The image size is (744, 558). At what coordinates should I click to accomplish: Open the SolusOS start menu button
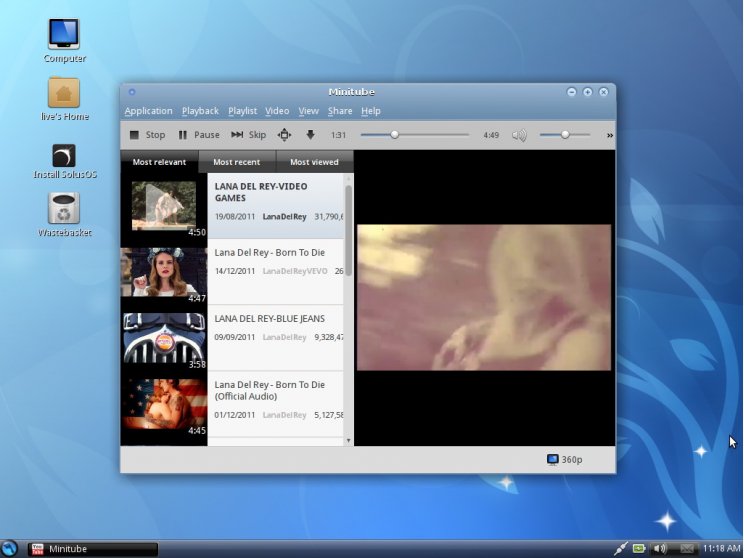(9, 549)
